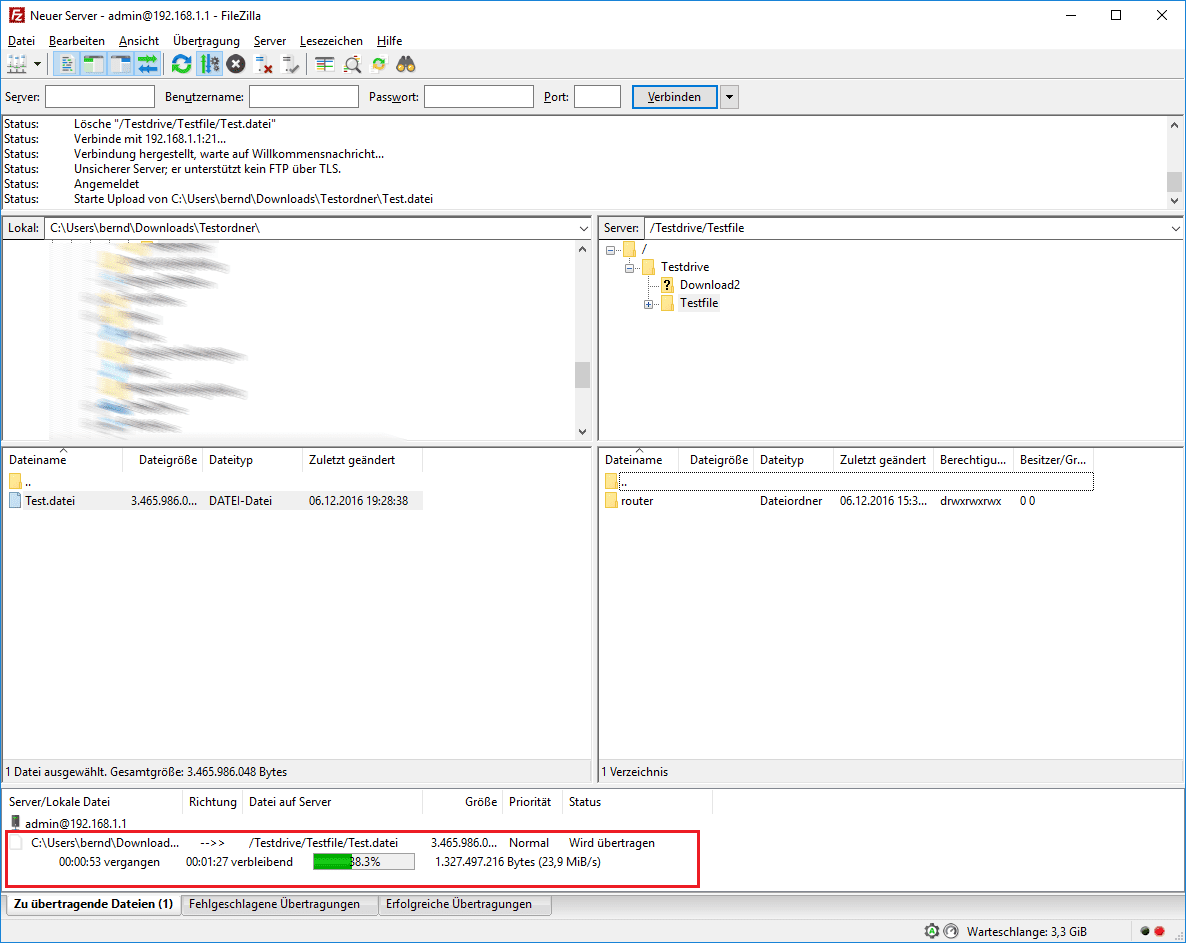Open Site Manager dropdown arrow
The image size is (1186, 943).
click(x=37, y=64)
